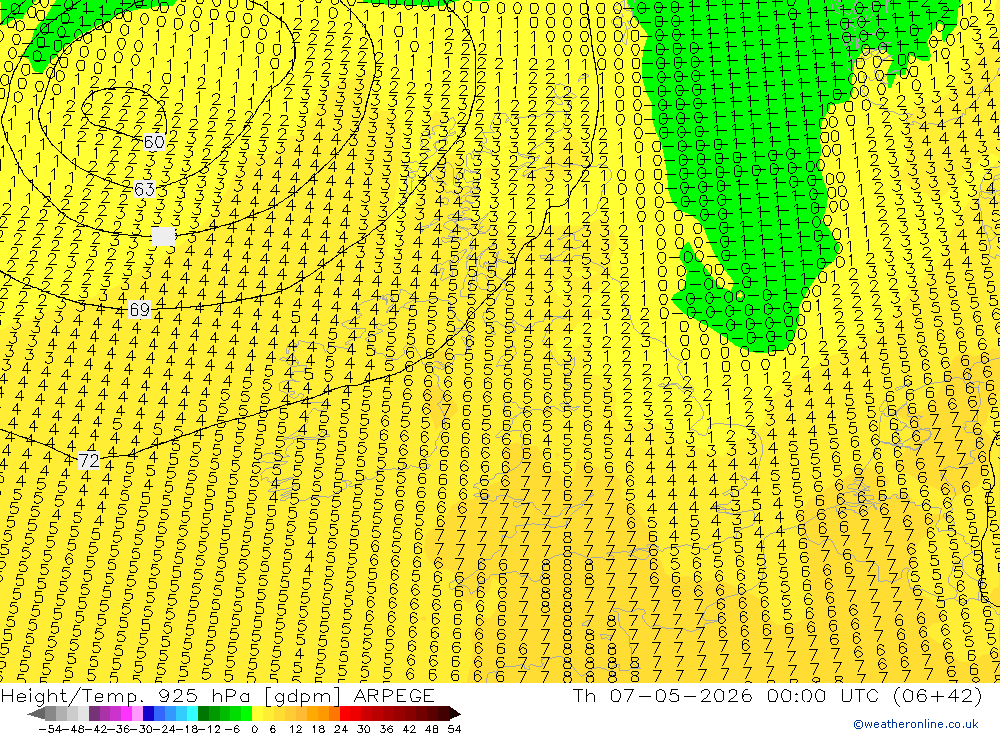Click the 69 contour height label
The height and width of the screenshot is (733, 1000).
[140, 310]
